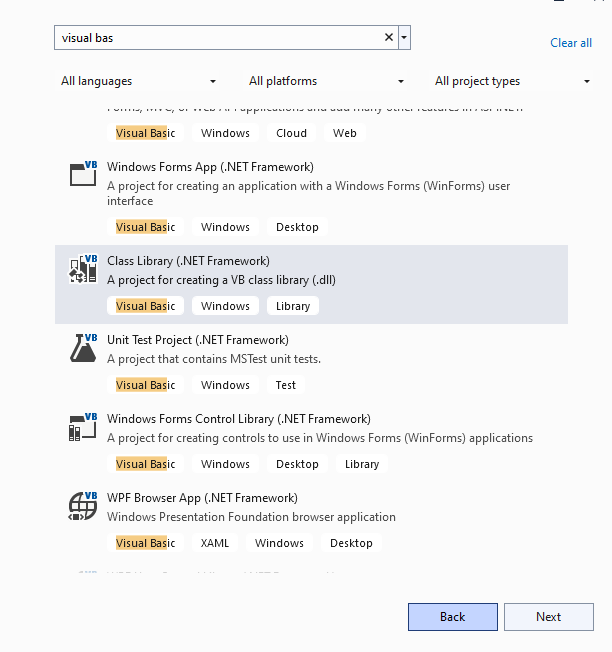Click the Cloud tag in the top template
Screen dimensions: 612x652
coord(291,133)
